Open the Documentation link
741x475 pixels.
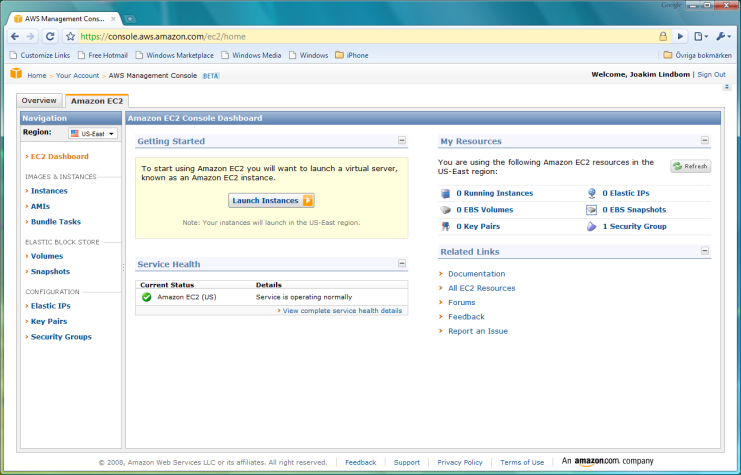pyautogui.click(x=476, y=274)
